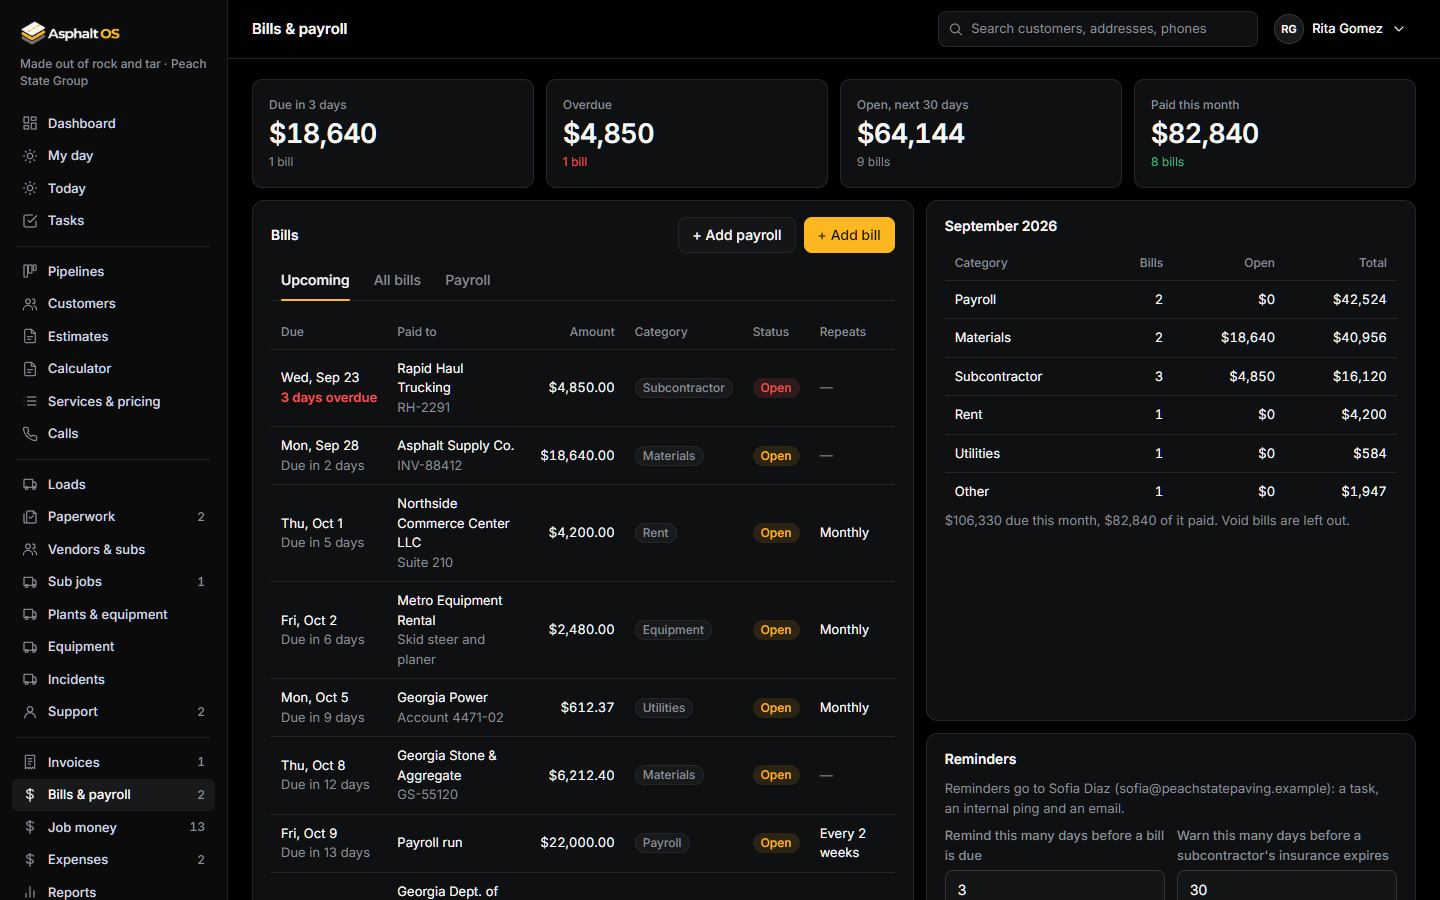Click the Support person icon
Viewport: 1440px width, 900px height.
pyautogui.click(x=30, y=712)
